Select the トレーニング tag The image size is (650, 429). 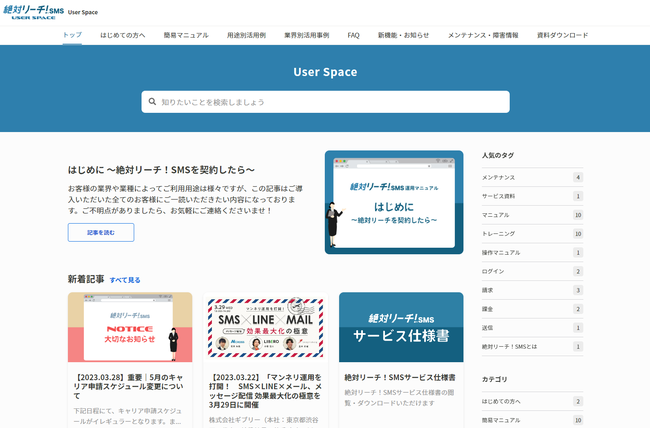pyautogui.click(x=502, y=233)
